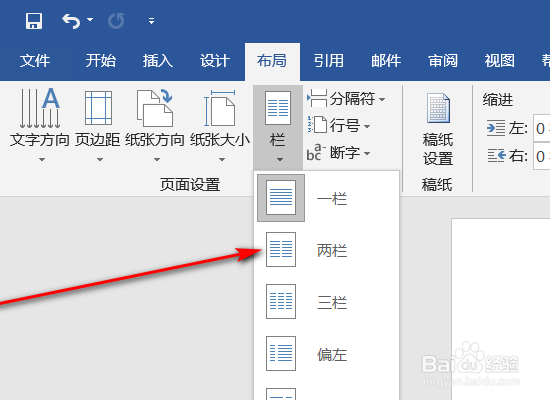The height and width of the screenshot is (400, 550).
Task: Click the 纸张方向 orientation icon
Action: (x=155, y=108)
